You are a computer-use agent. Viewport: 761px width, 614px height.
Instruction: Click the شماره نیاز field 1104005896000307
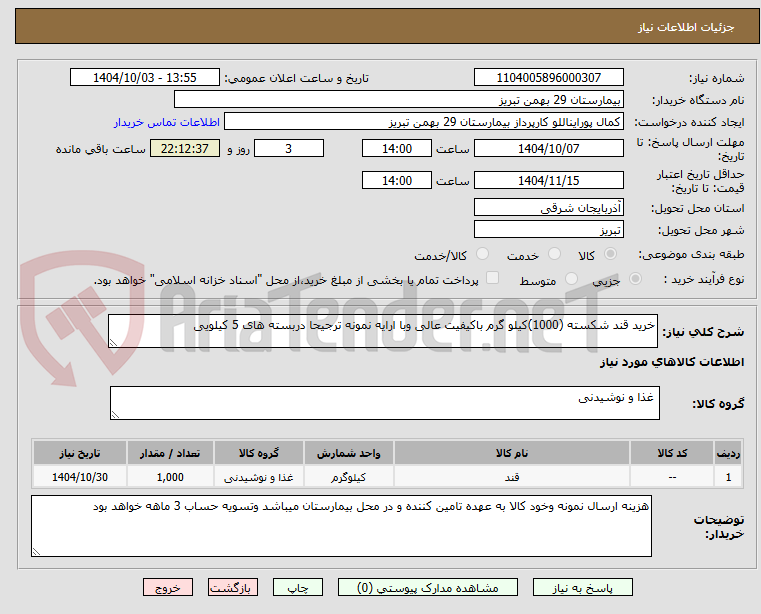[x=548, y=77]
